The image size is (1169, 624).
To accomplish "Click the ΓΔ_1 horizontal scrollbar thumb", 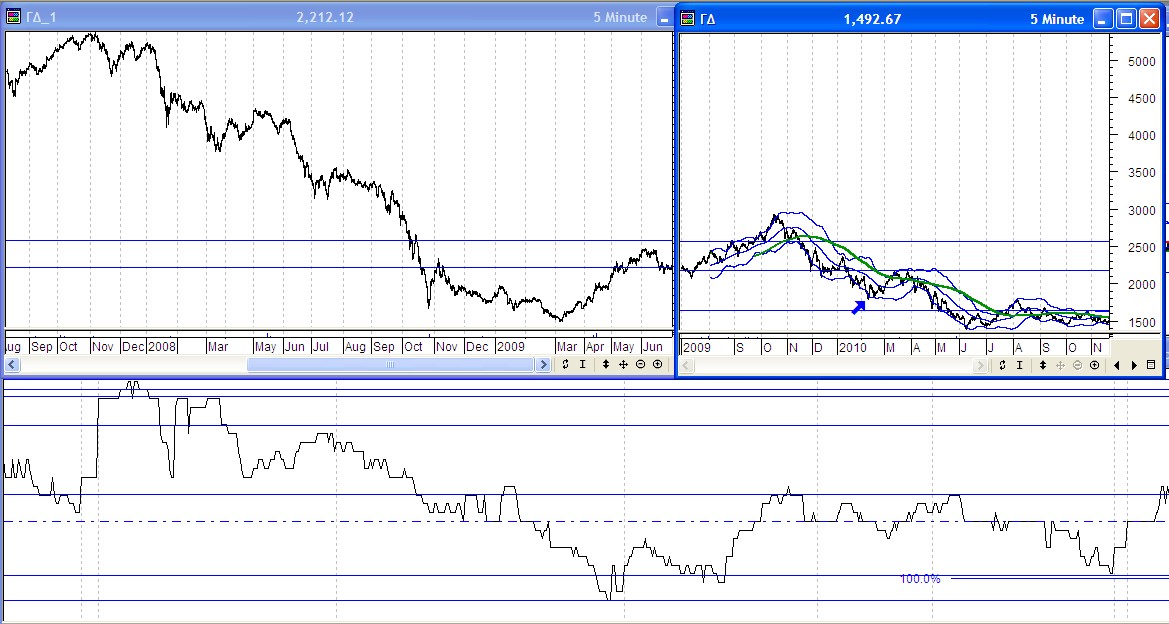I will tap(390, 365).
